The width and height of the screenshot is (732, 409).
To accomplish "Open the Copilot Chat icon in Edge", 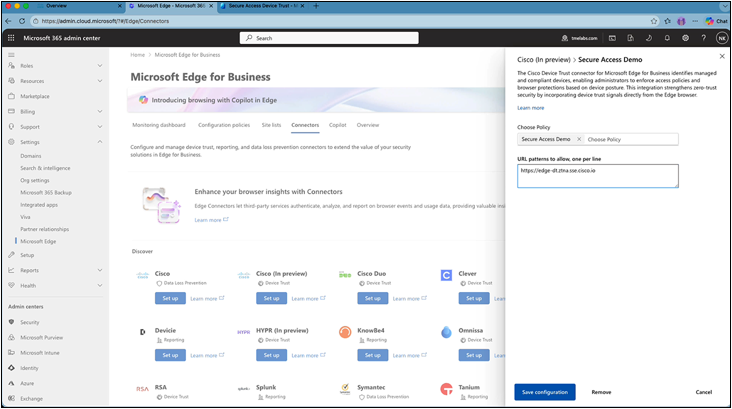I will (717, 21).
